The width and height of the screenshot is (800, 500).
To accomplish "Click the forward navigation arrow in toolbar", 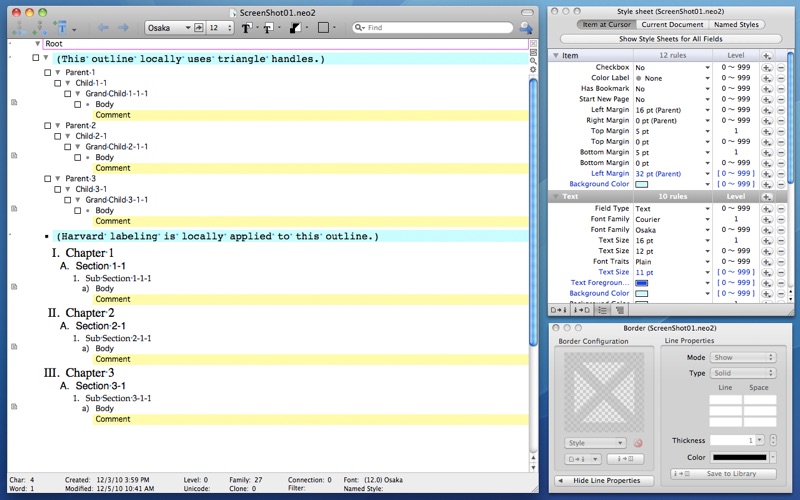I will (123, 28).
